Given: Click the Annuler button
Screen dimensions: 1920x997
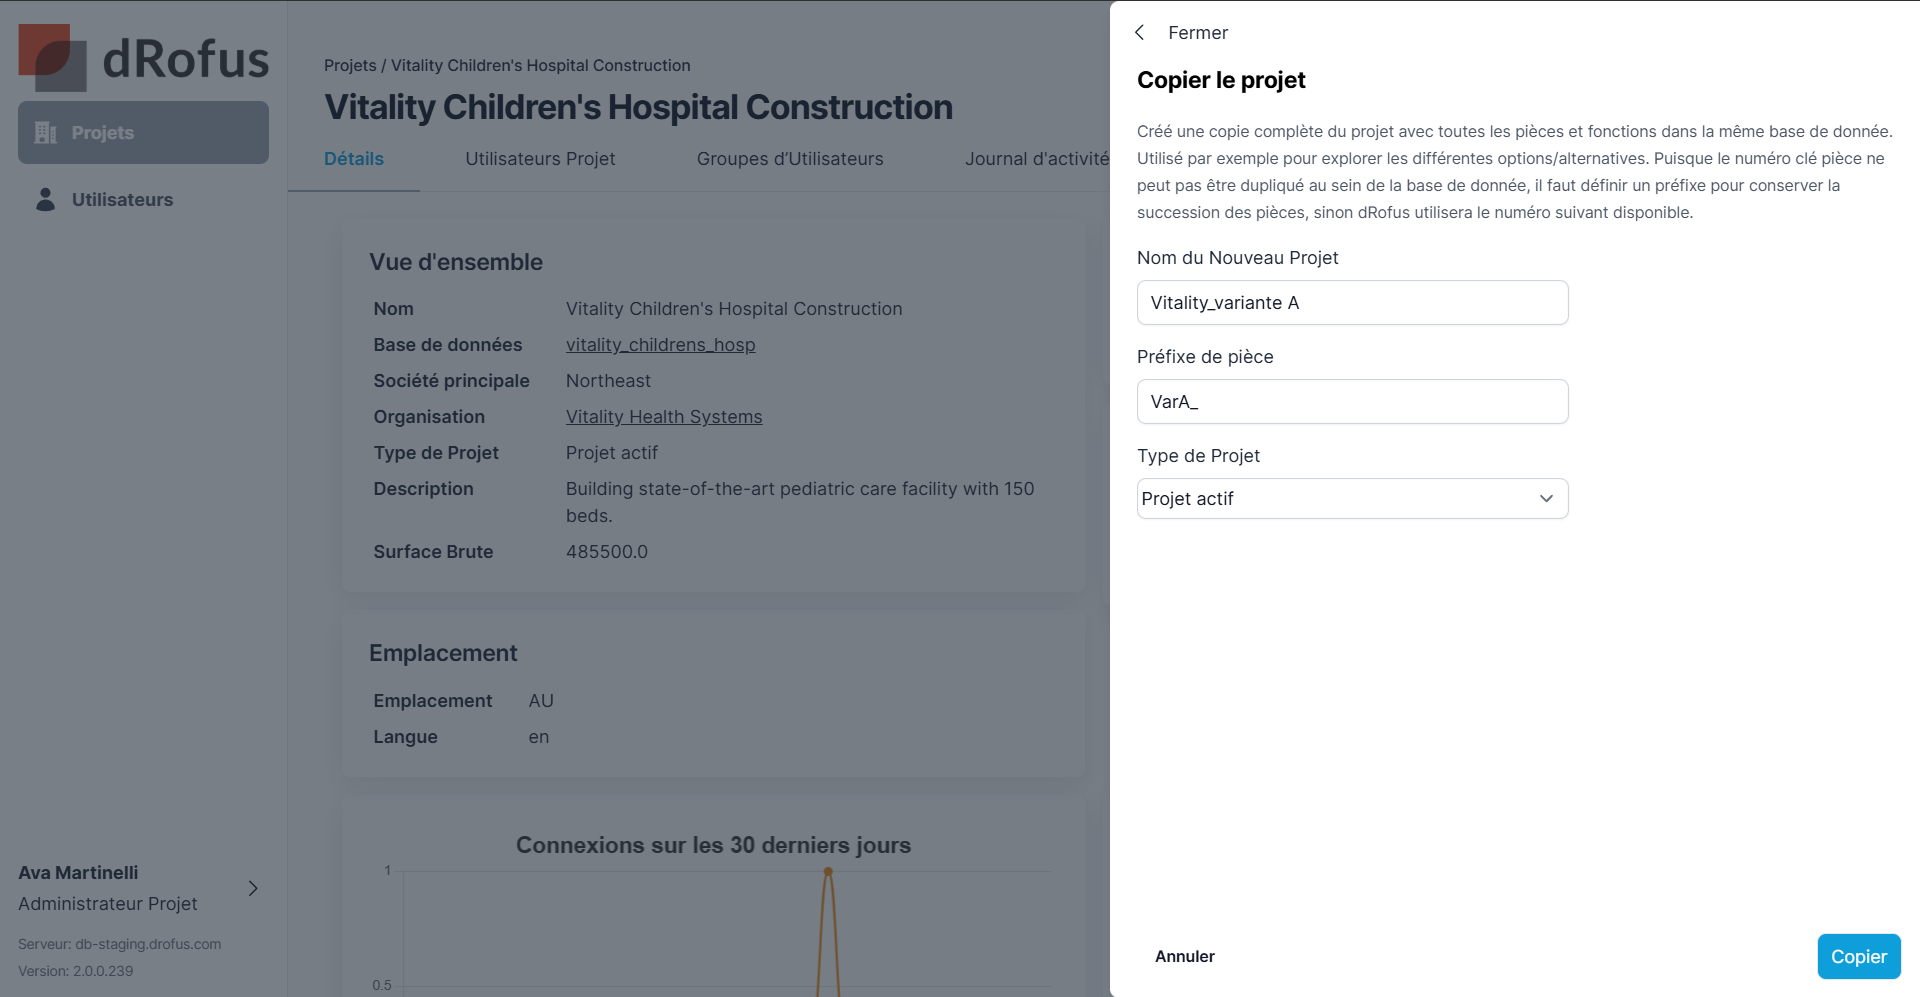Looking at the screenshot, I should [x=1185, y=957].
